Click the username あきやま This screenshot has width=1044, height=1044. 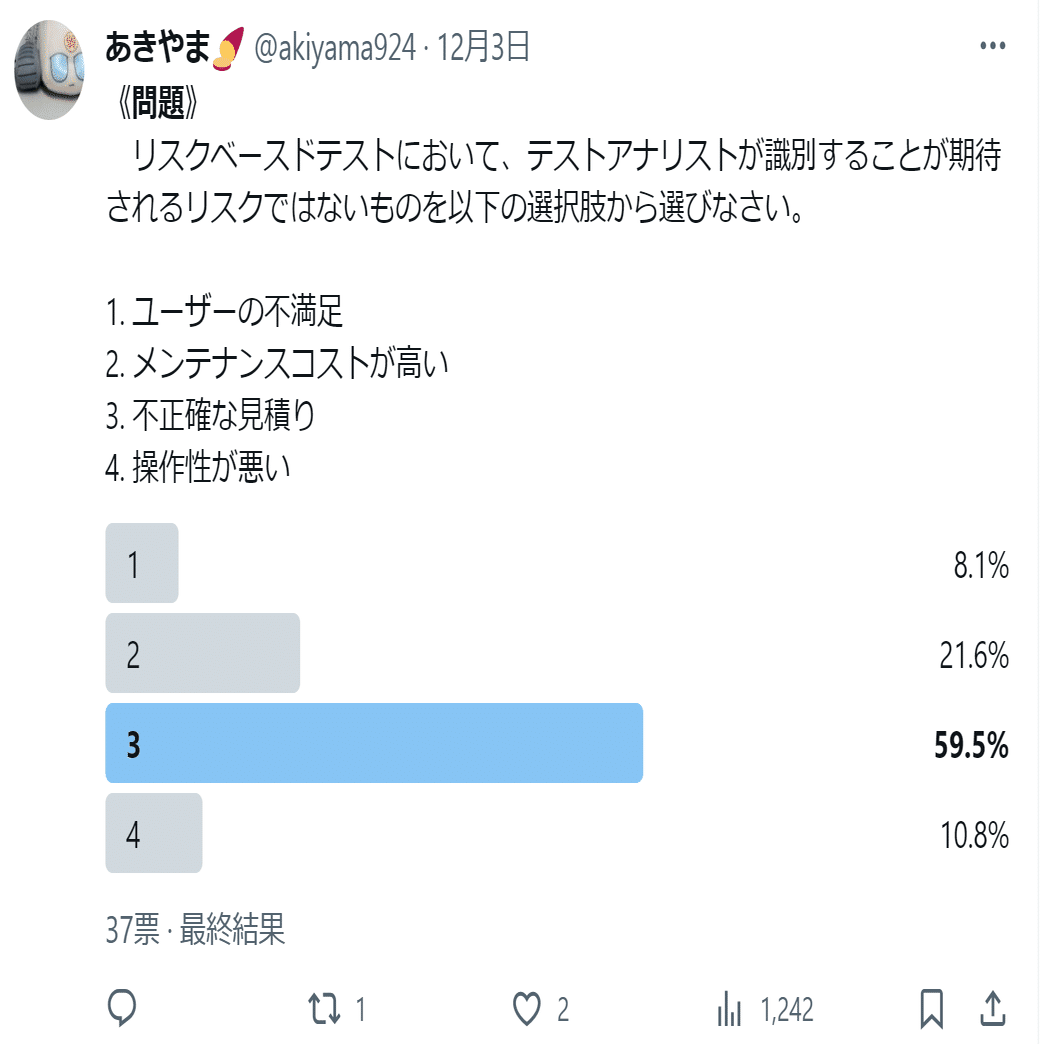pyautogui.click(x=158, y=42)
